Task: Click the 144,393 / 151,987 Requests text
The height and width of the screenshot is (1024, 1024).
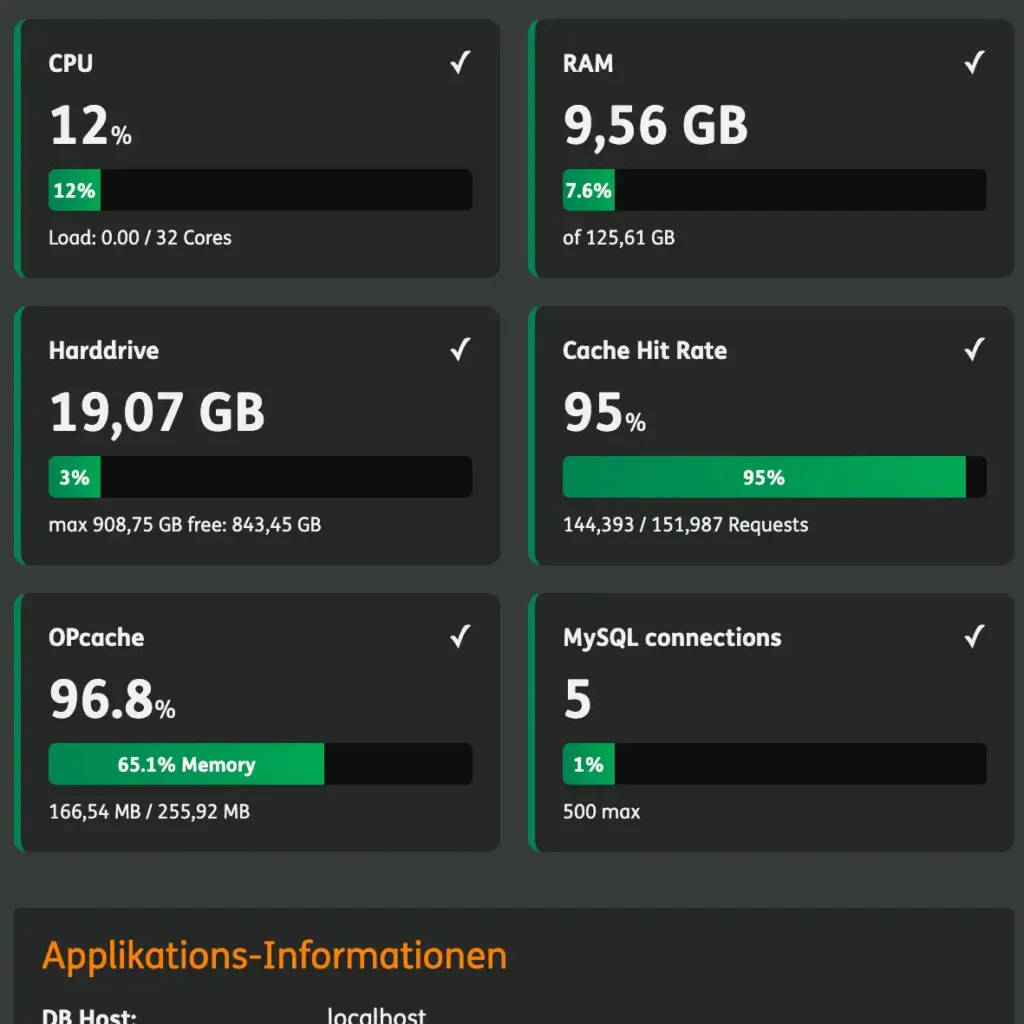Action: click(x=685, y=525)
